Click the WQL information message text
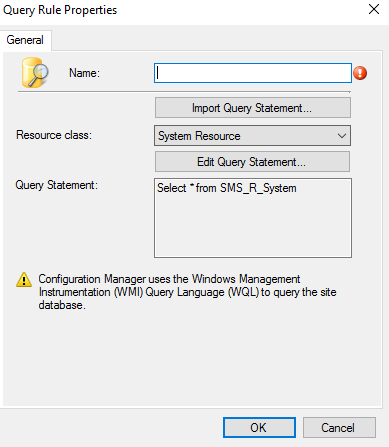Image resolution: width=389 pixels, height=447 pixels. pos(187,292)
